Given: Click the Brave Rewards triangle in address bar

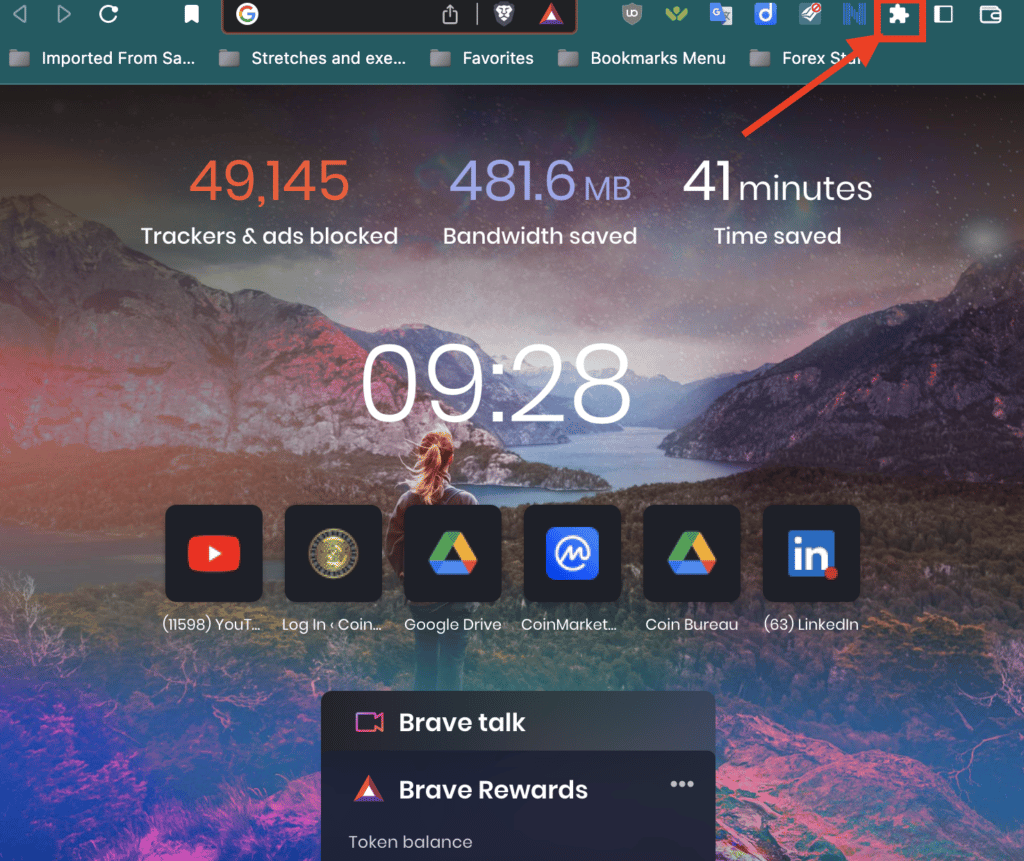Looking at the screenshot, I should 549,15.
